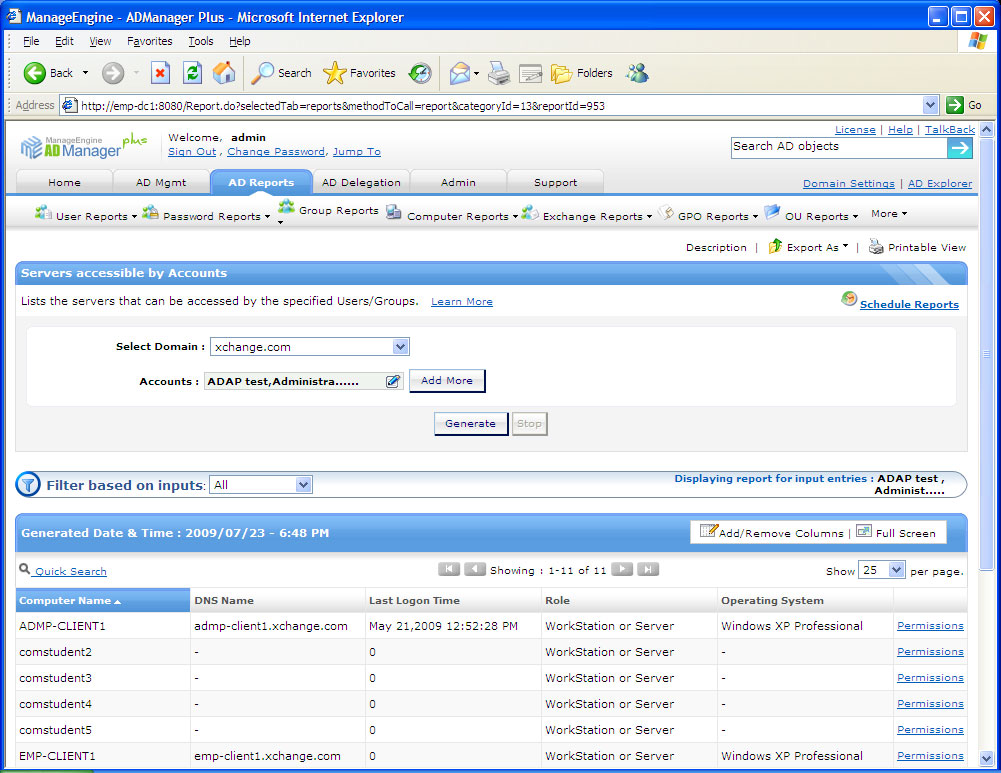Screen dimensions: 1001x773
Task: Click the edit icon in Accounts field
Action: pyautogui.click(x=393, y=382)
